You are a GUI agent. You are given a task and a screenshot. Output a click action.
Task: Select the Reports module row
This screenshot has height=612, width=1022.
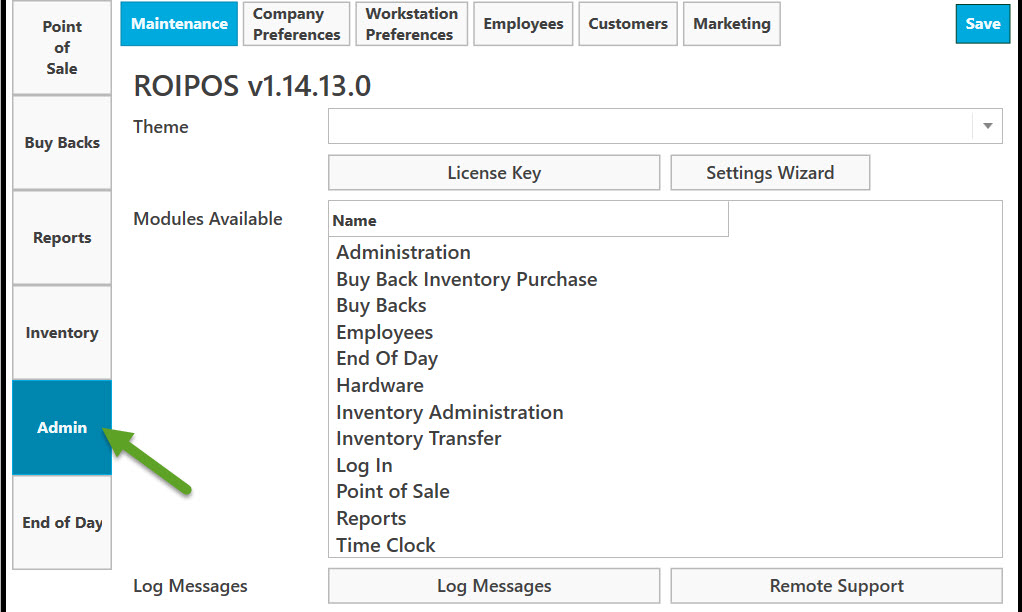pyautogui.click(x=372, y=518)
